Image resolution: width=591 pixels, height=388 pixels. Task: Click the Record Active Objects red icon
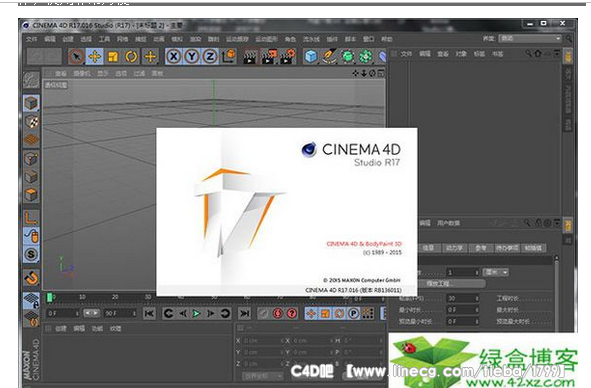[x=263, y=313]
